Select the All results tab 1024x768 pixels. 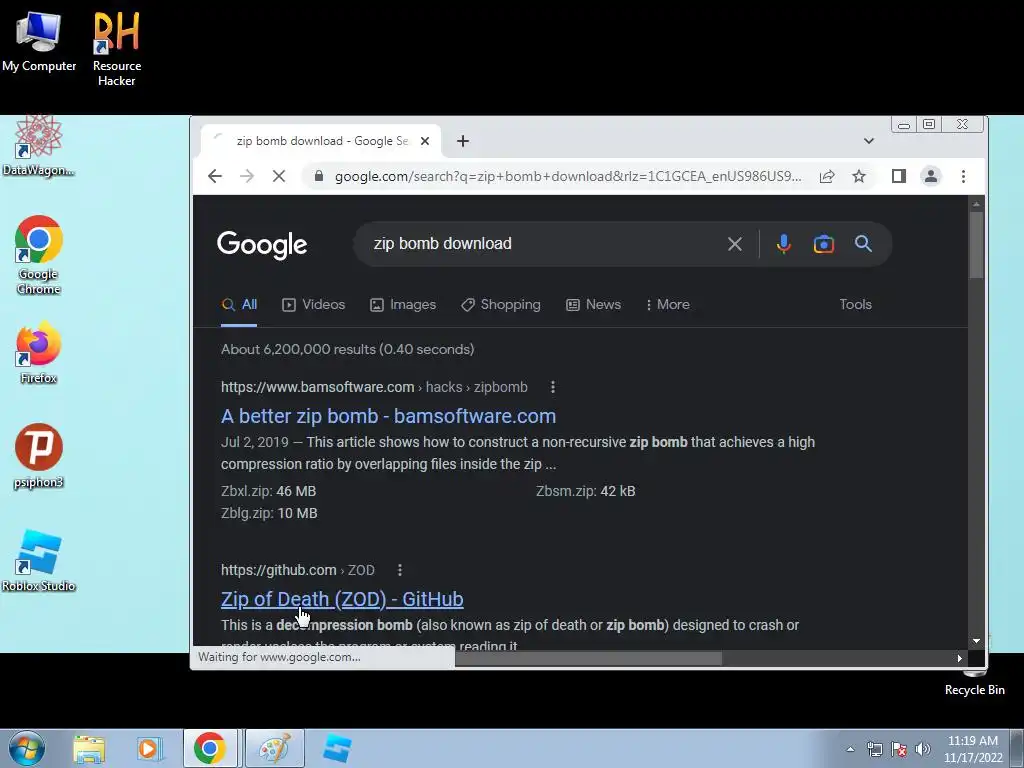239,305
